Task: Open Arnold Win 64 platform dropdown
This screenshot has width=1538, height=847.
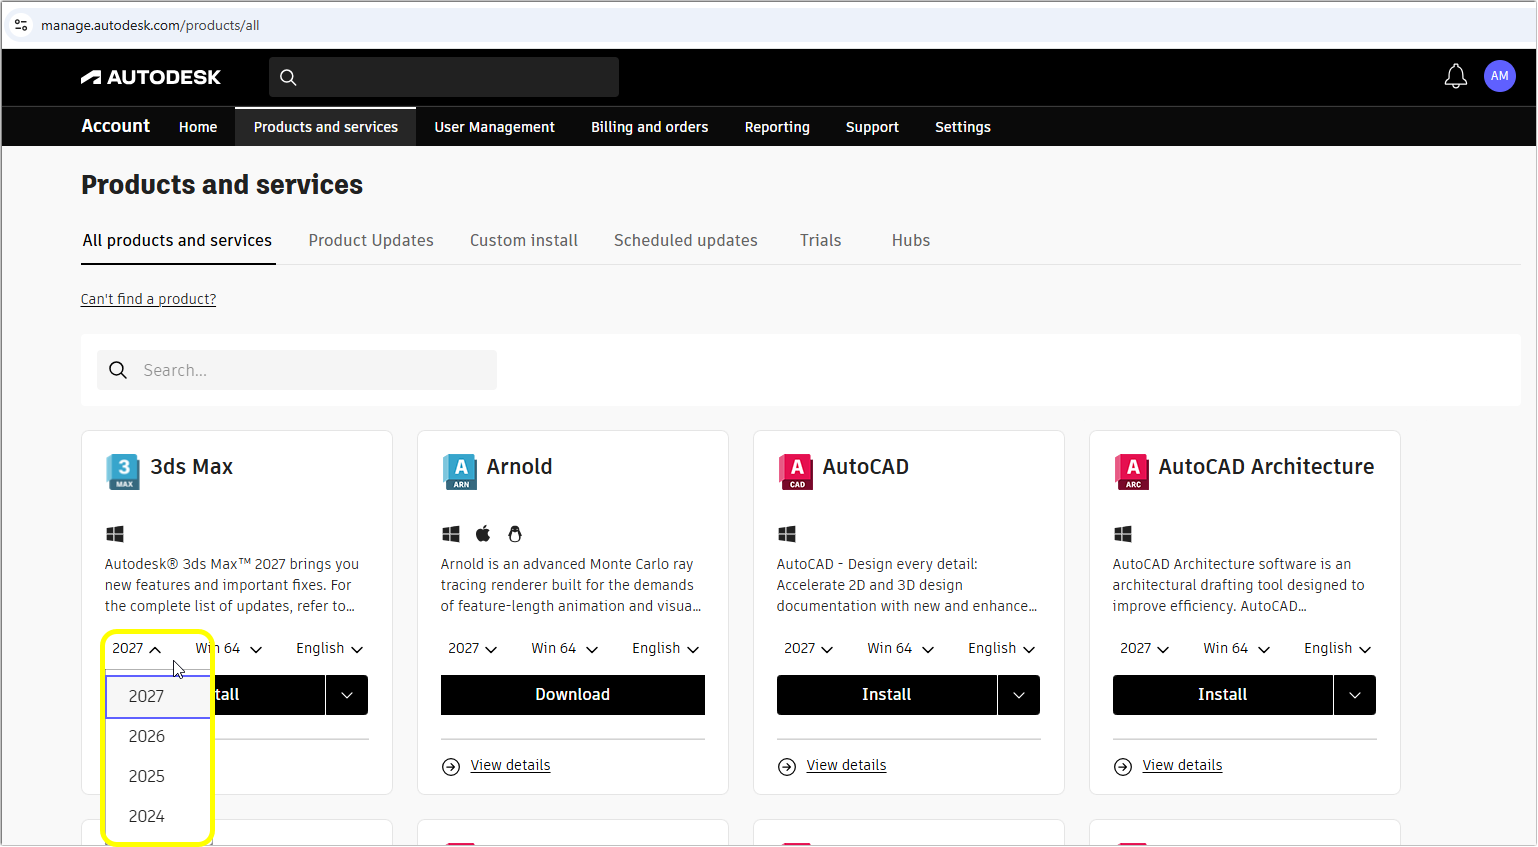Action: (x=564, y=649)
